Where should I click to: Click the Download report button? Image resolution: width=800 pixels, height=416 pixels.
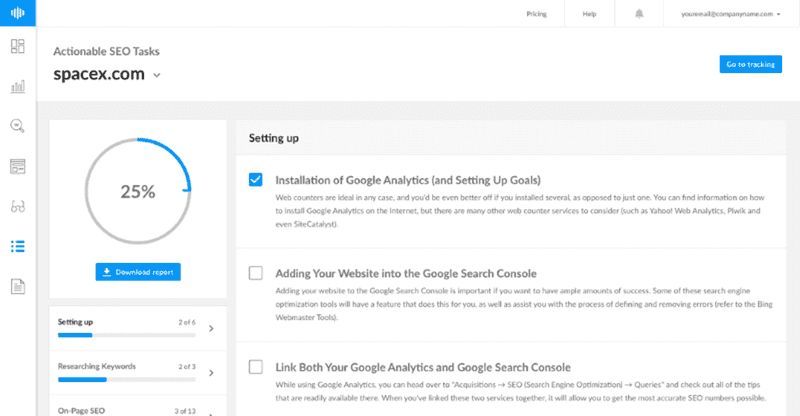point(138,272)
